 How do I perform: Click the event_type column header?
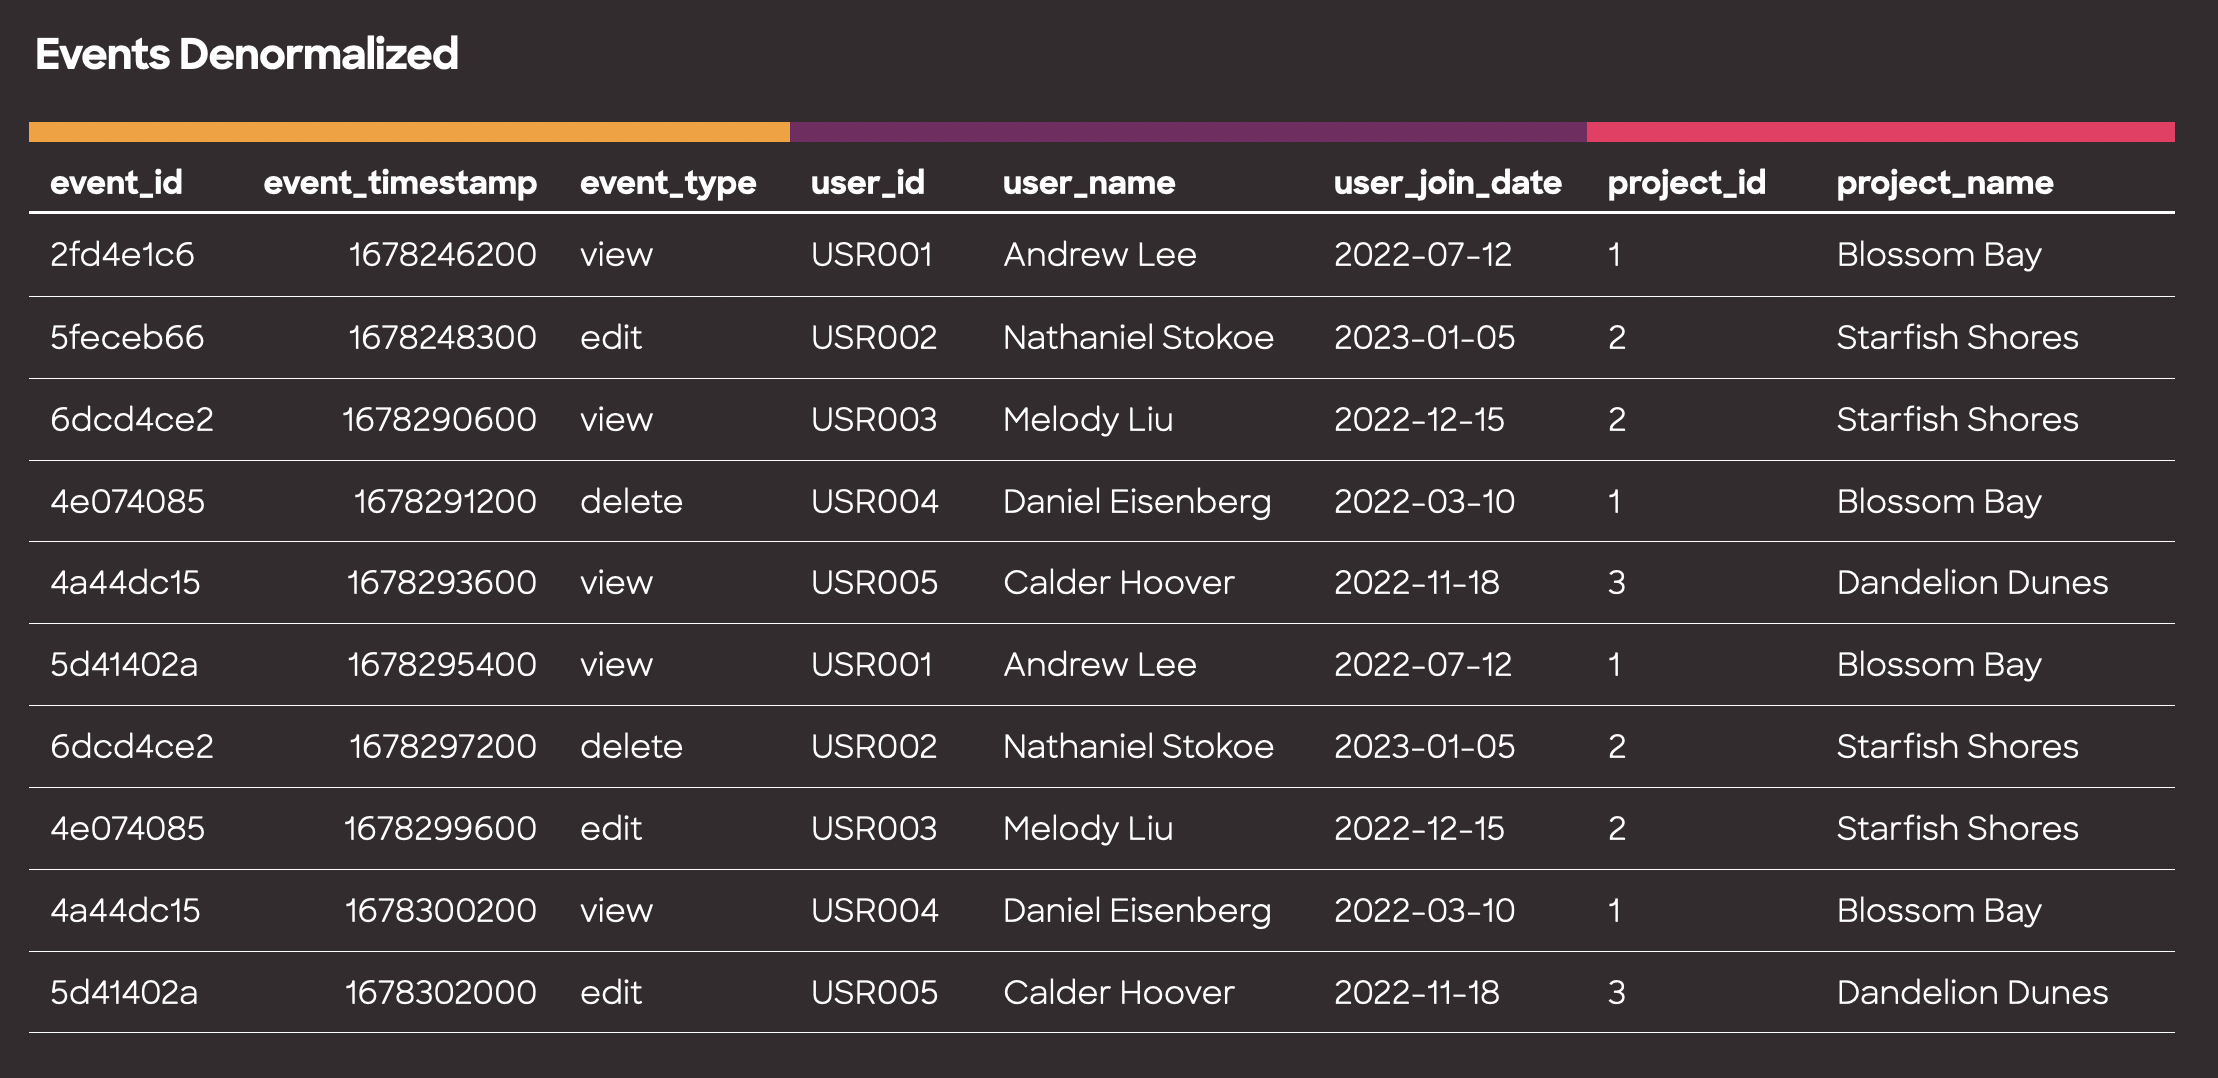click(x=668, y=183)
